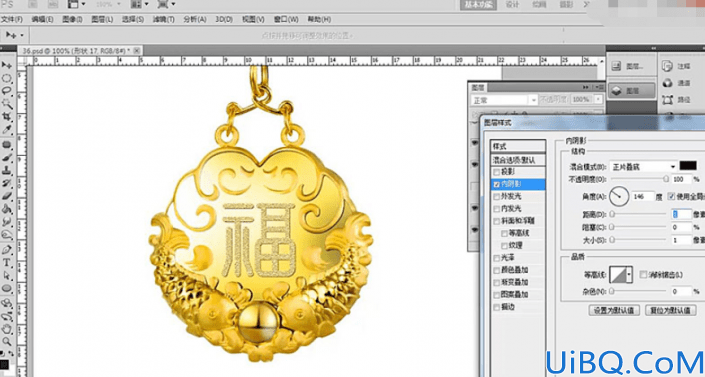
Task: Select the Zoom tool
Action: coord(7,341)
